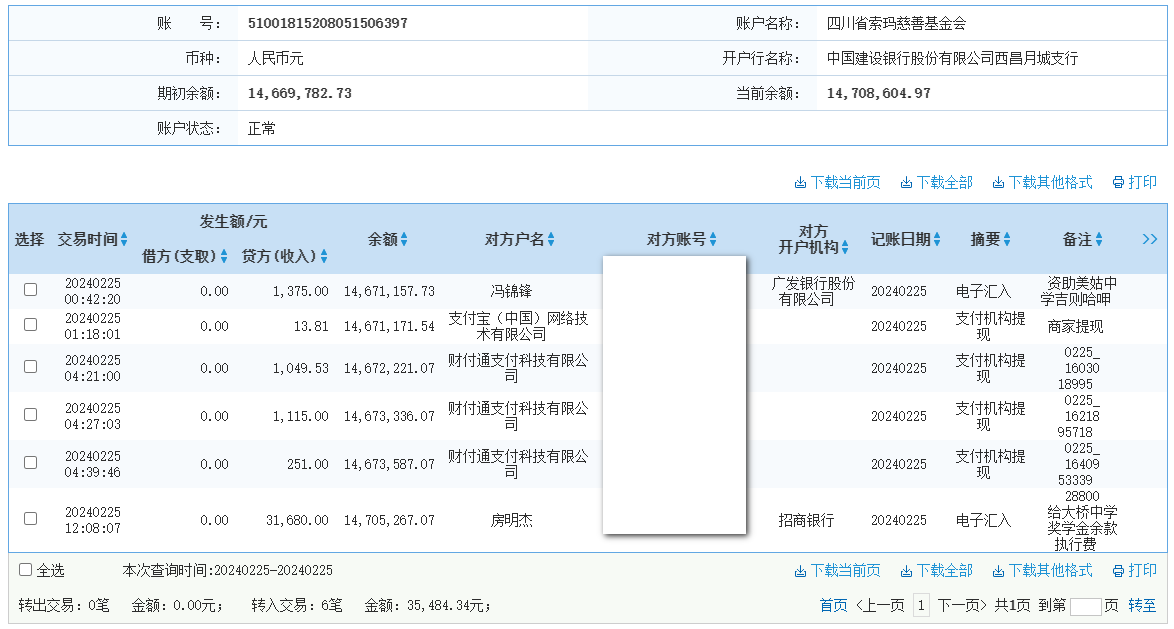Expand more columns with >> arrow
Viewport: 1174px width, 629px height.
pyautogui.click(x=1150, y=239)
